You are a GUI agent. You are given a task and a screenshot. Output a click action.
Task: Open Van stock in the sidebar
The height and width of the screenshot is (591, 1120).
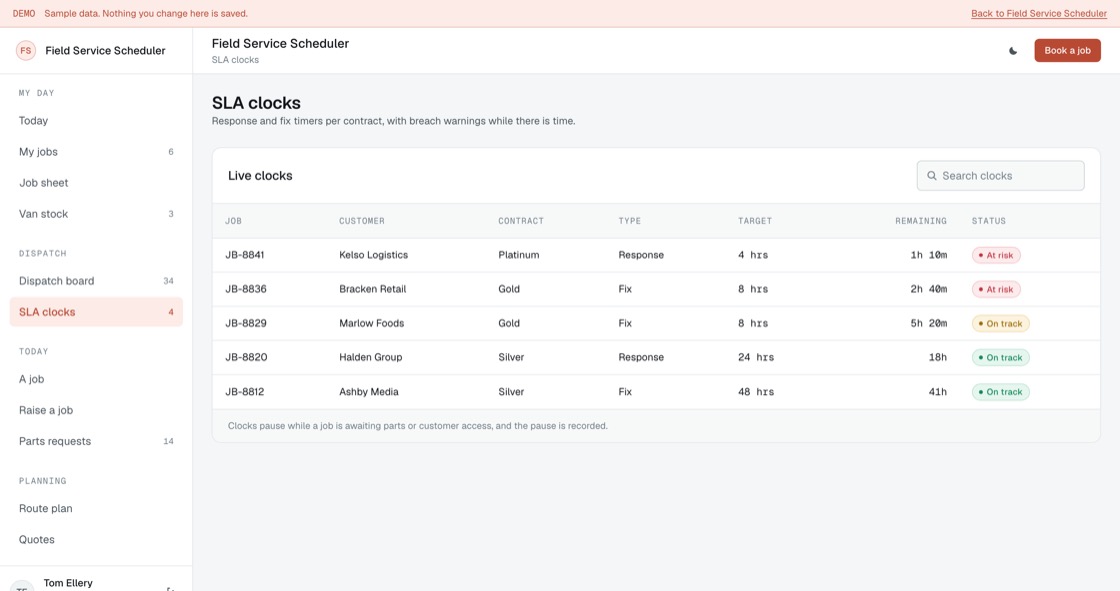click(96, 214)
